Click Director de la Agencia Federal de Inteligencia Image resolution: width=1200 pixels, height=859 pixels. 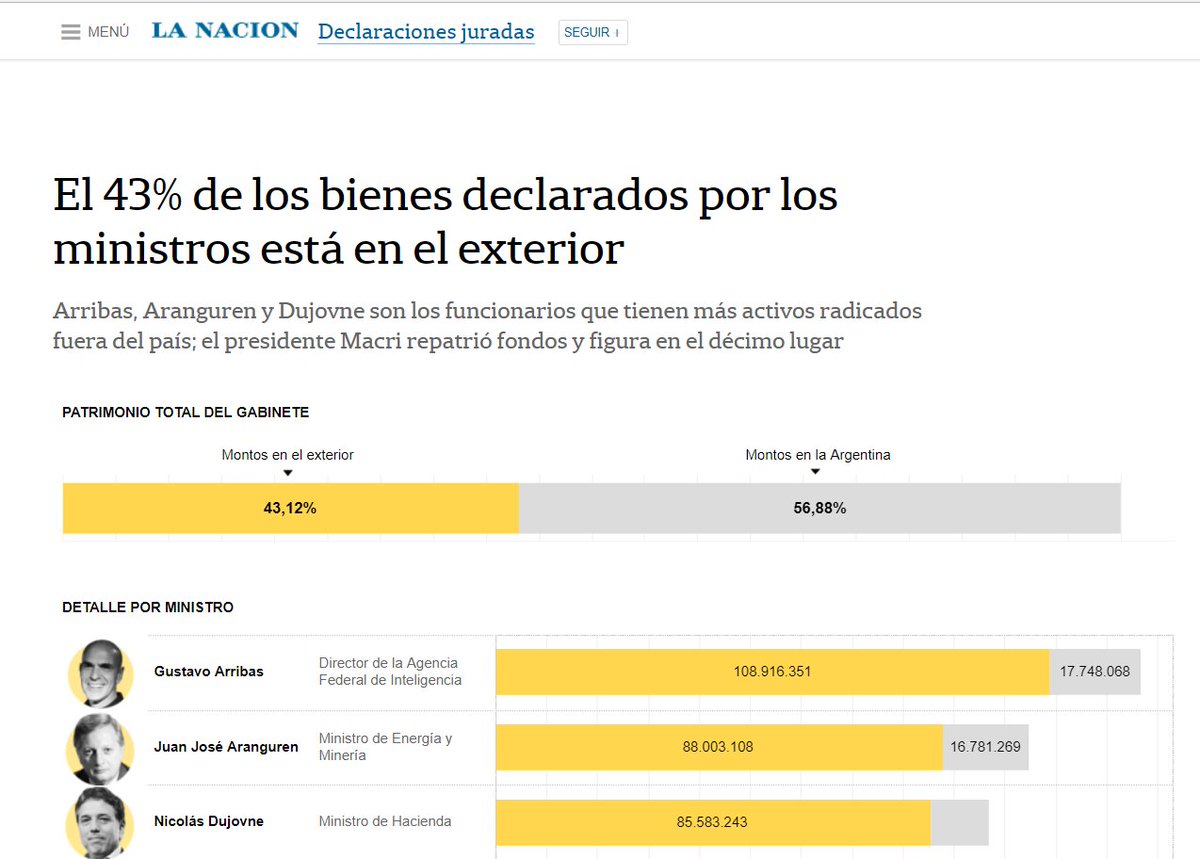[390, 671]
